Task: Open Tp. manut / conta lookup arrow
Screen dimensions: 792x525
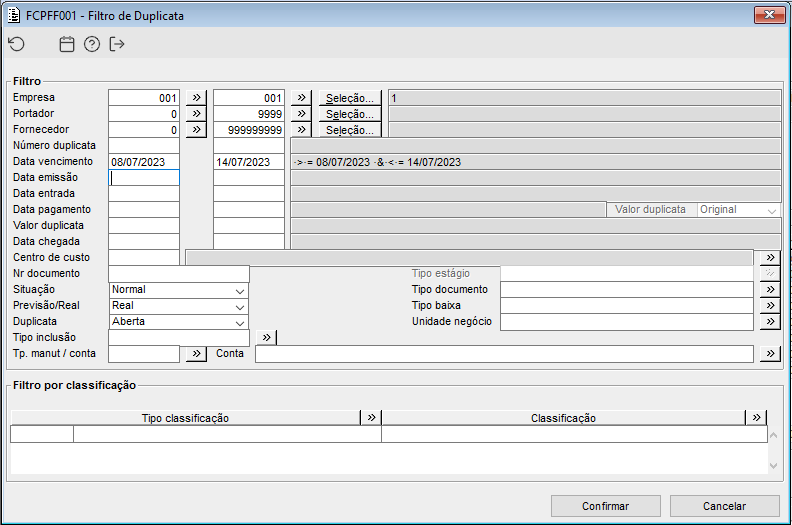Action: [196, 354]
